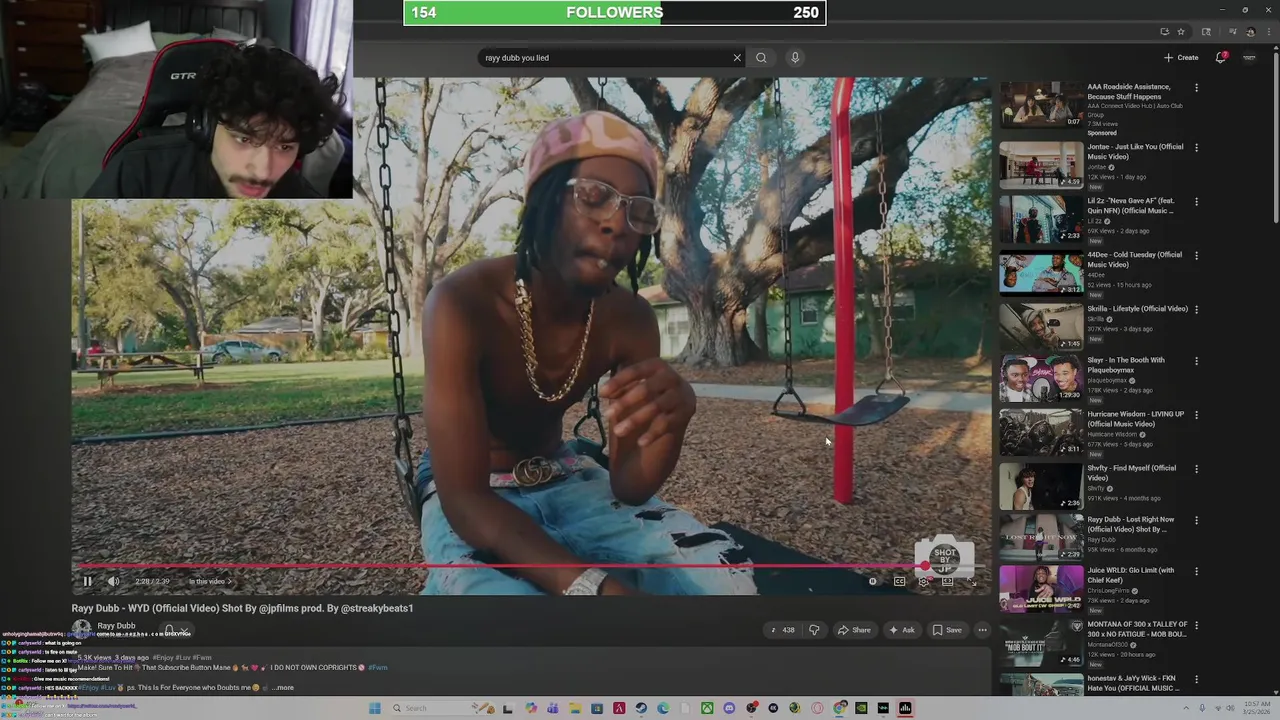
Task: Open Steam from the taskbar
Action: tap(641, 708)
